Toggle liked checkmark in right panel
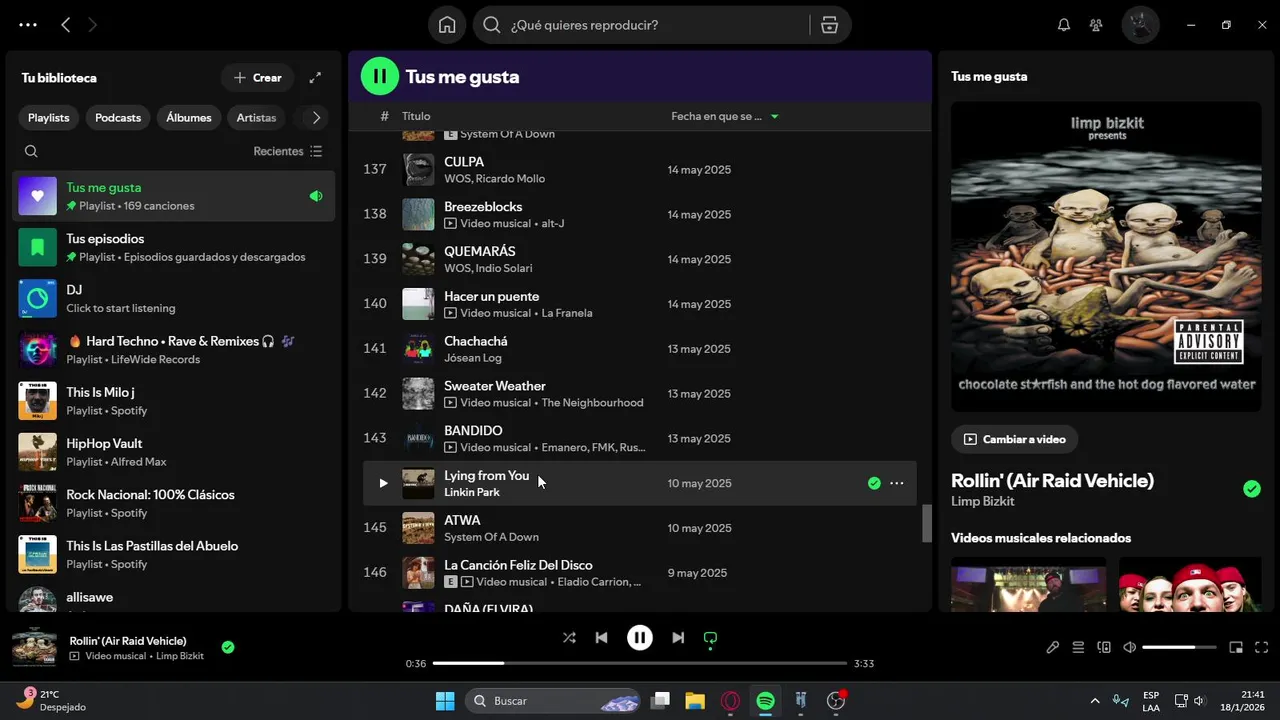1280x720 pixels. (x=1252, y=489)
